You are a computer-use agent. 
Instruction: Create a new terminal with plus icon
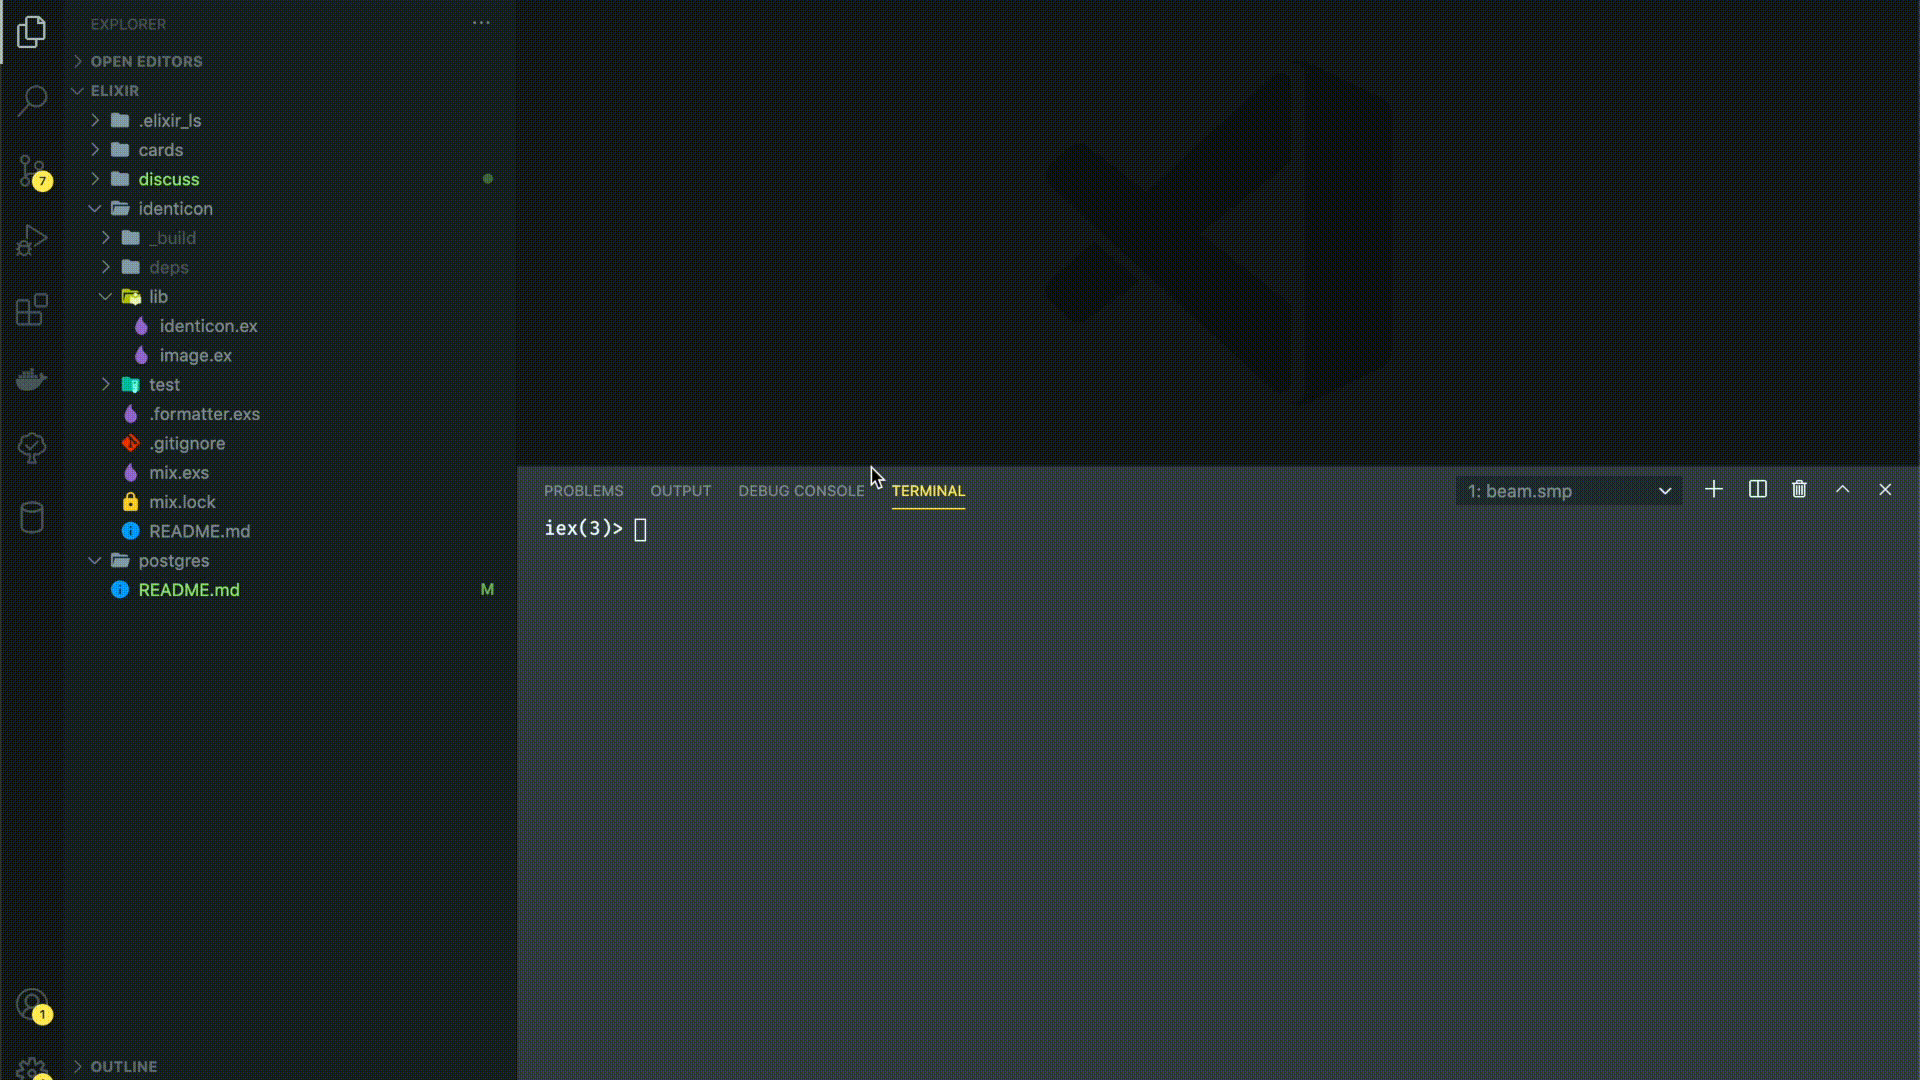[x=1714, y=490]
